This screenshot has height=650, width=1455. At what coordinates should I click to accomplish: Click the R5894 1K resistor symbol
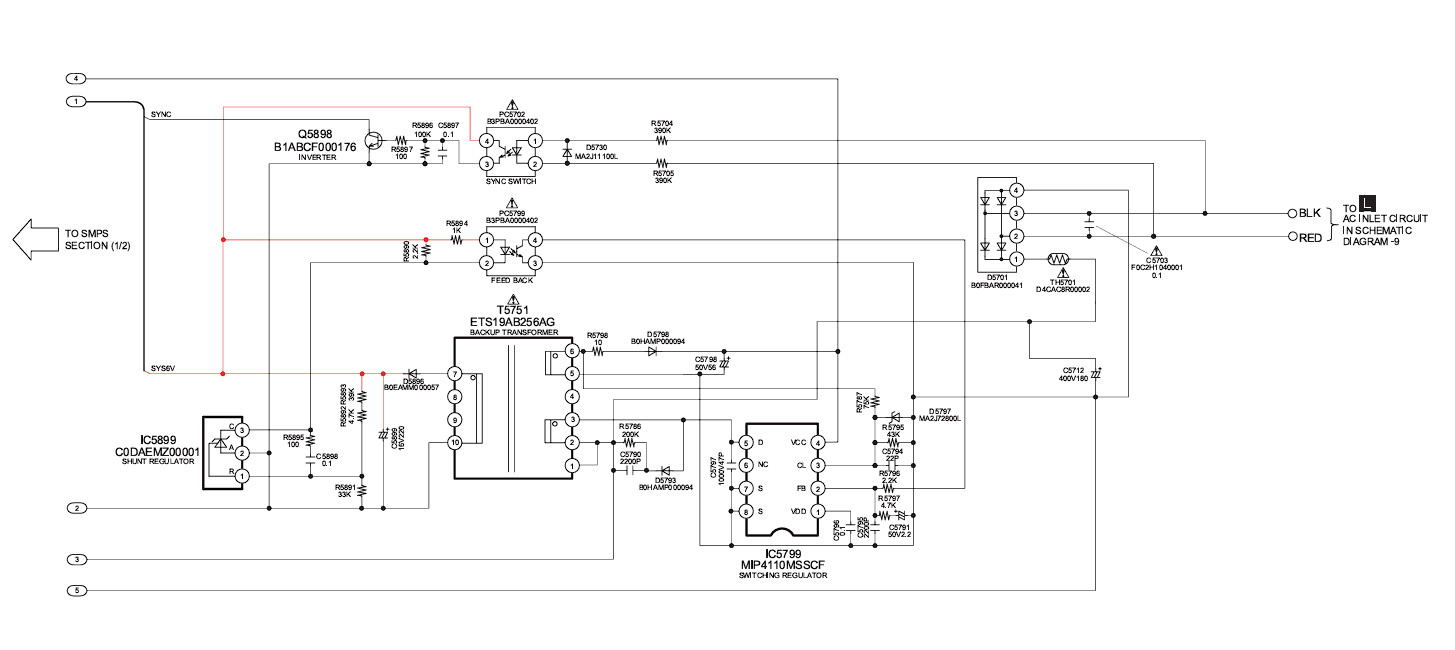[457, 240]
